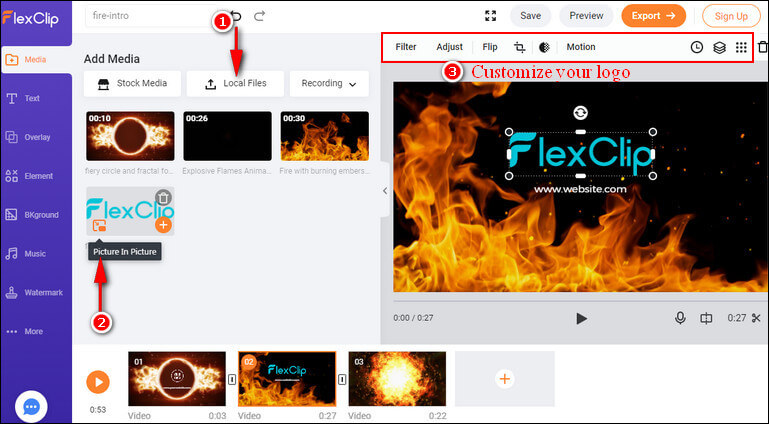Viewport: 769px width, 424px height.
Task: Click the top-left resize handle of the logo
Action: pos(509,132)
